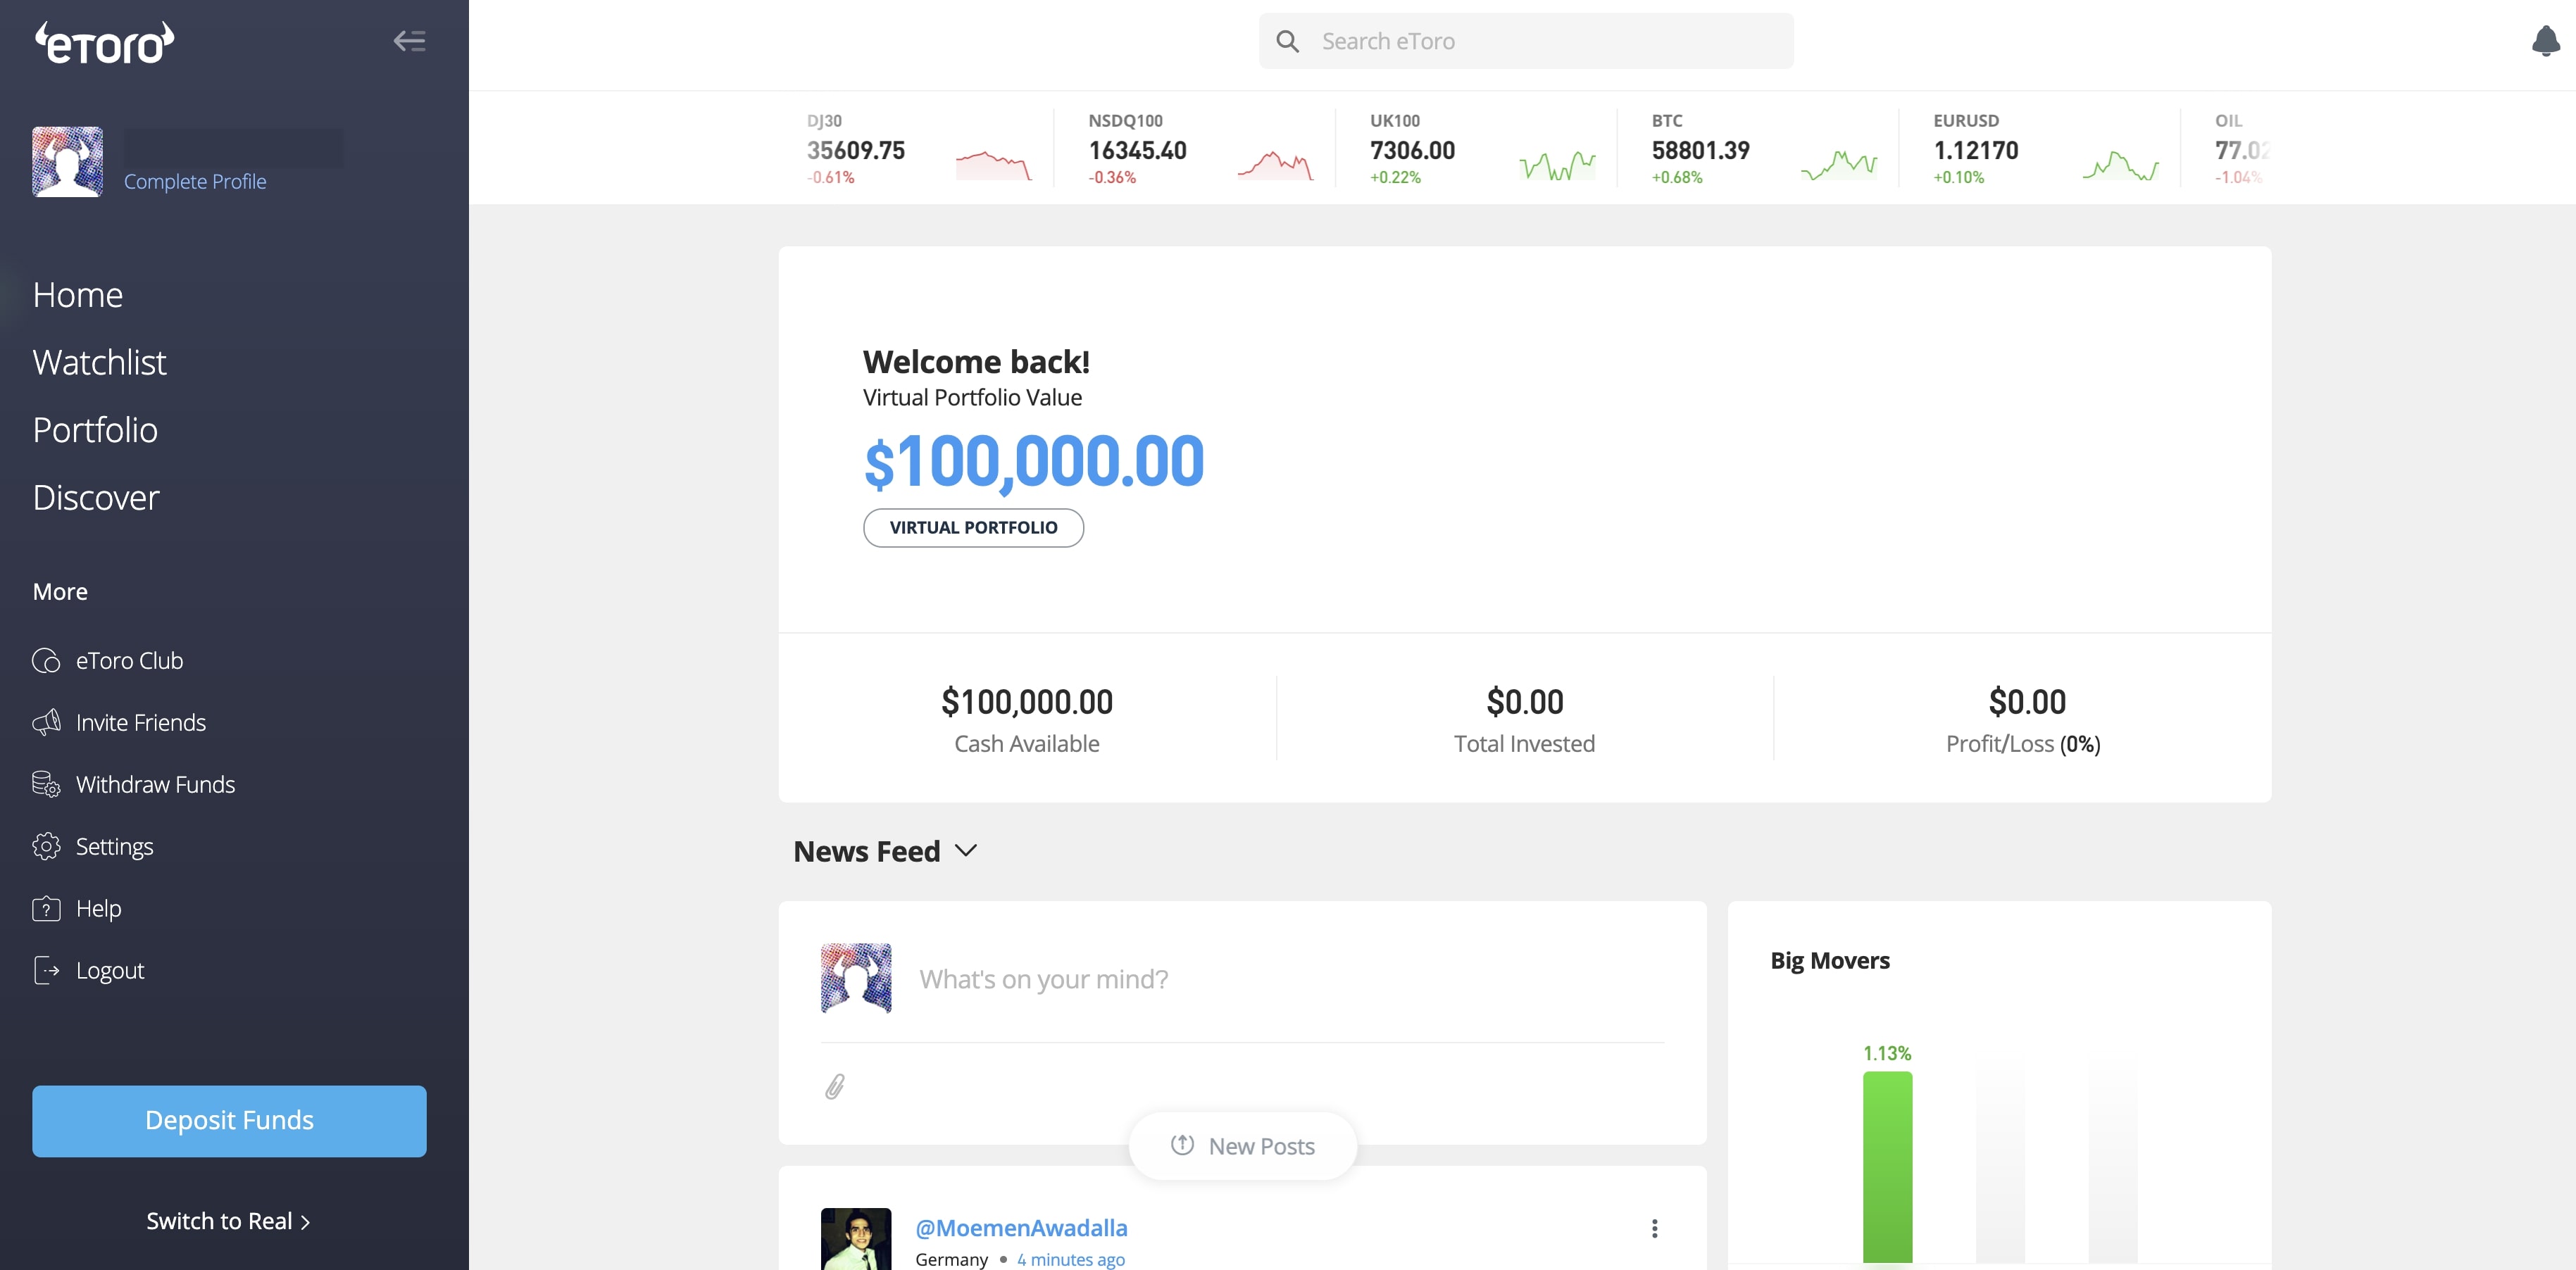Collapse the sidebar with arrow icon
This screenshot has width=2576, height=1270.
409,41
